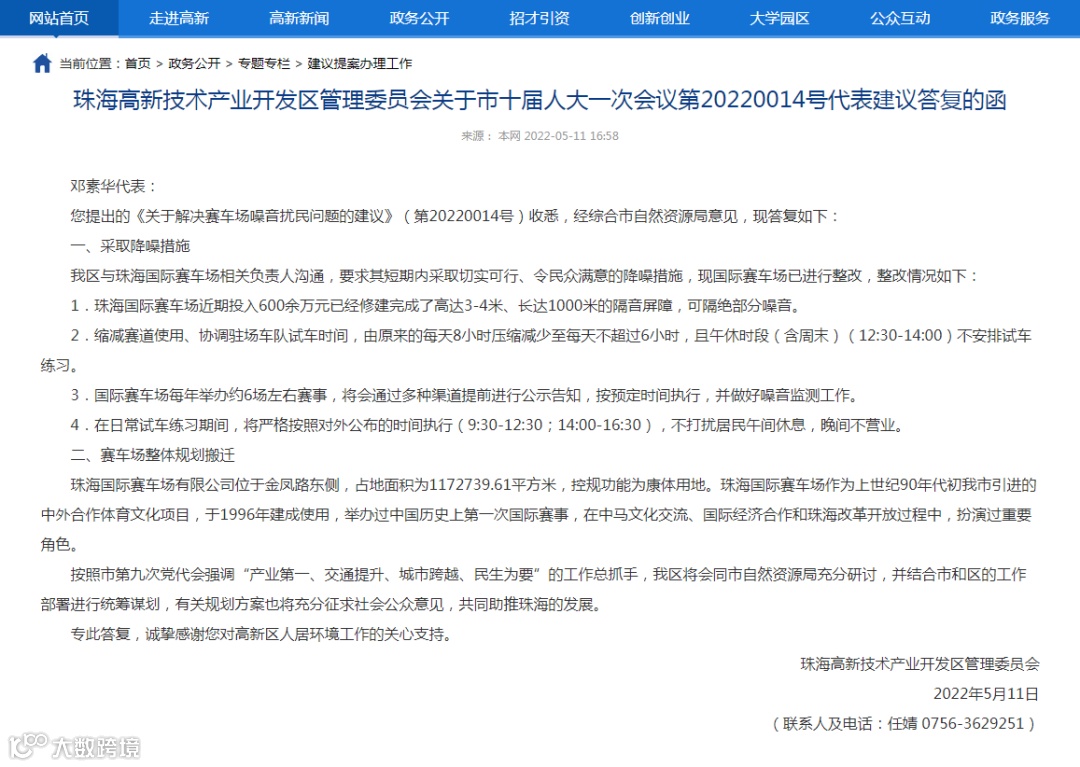
Task: Open the 政务服务 navigation item
Action: click(1020, 18)
